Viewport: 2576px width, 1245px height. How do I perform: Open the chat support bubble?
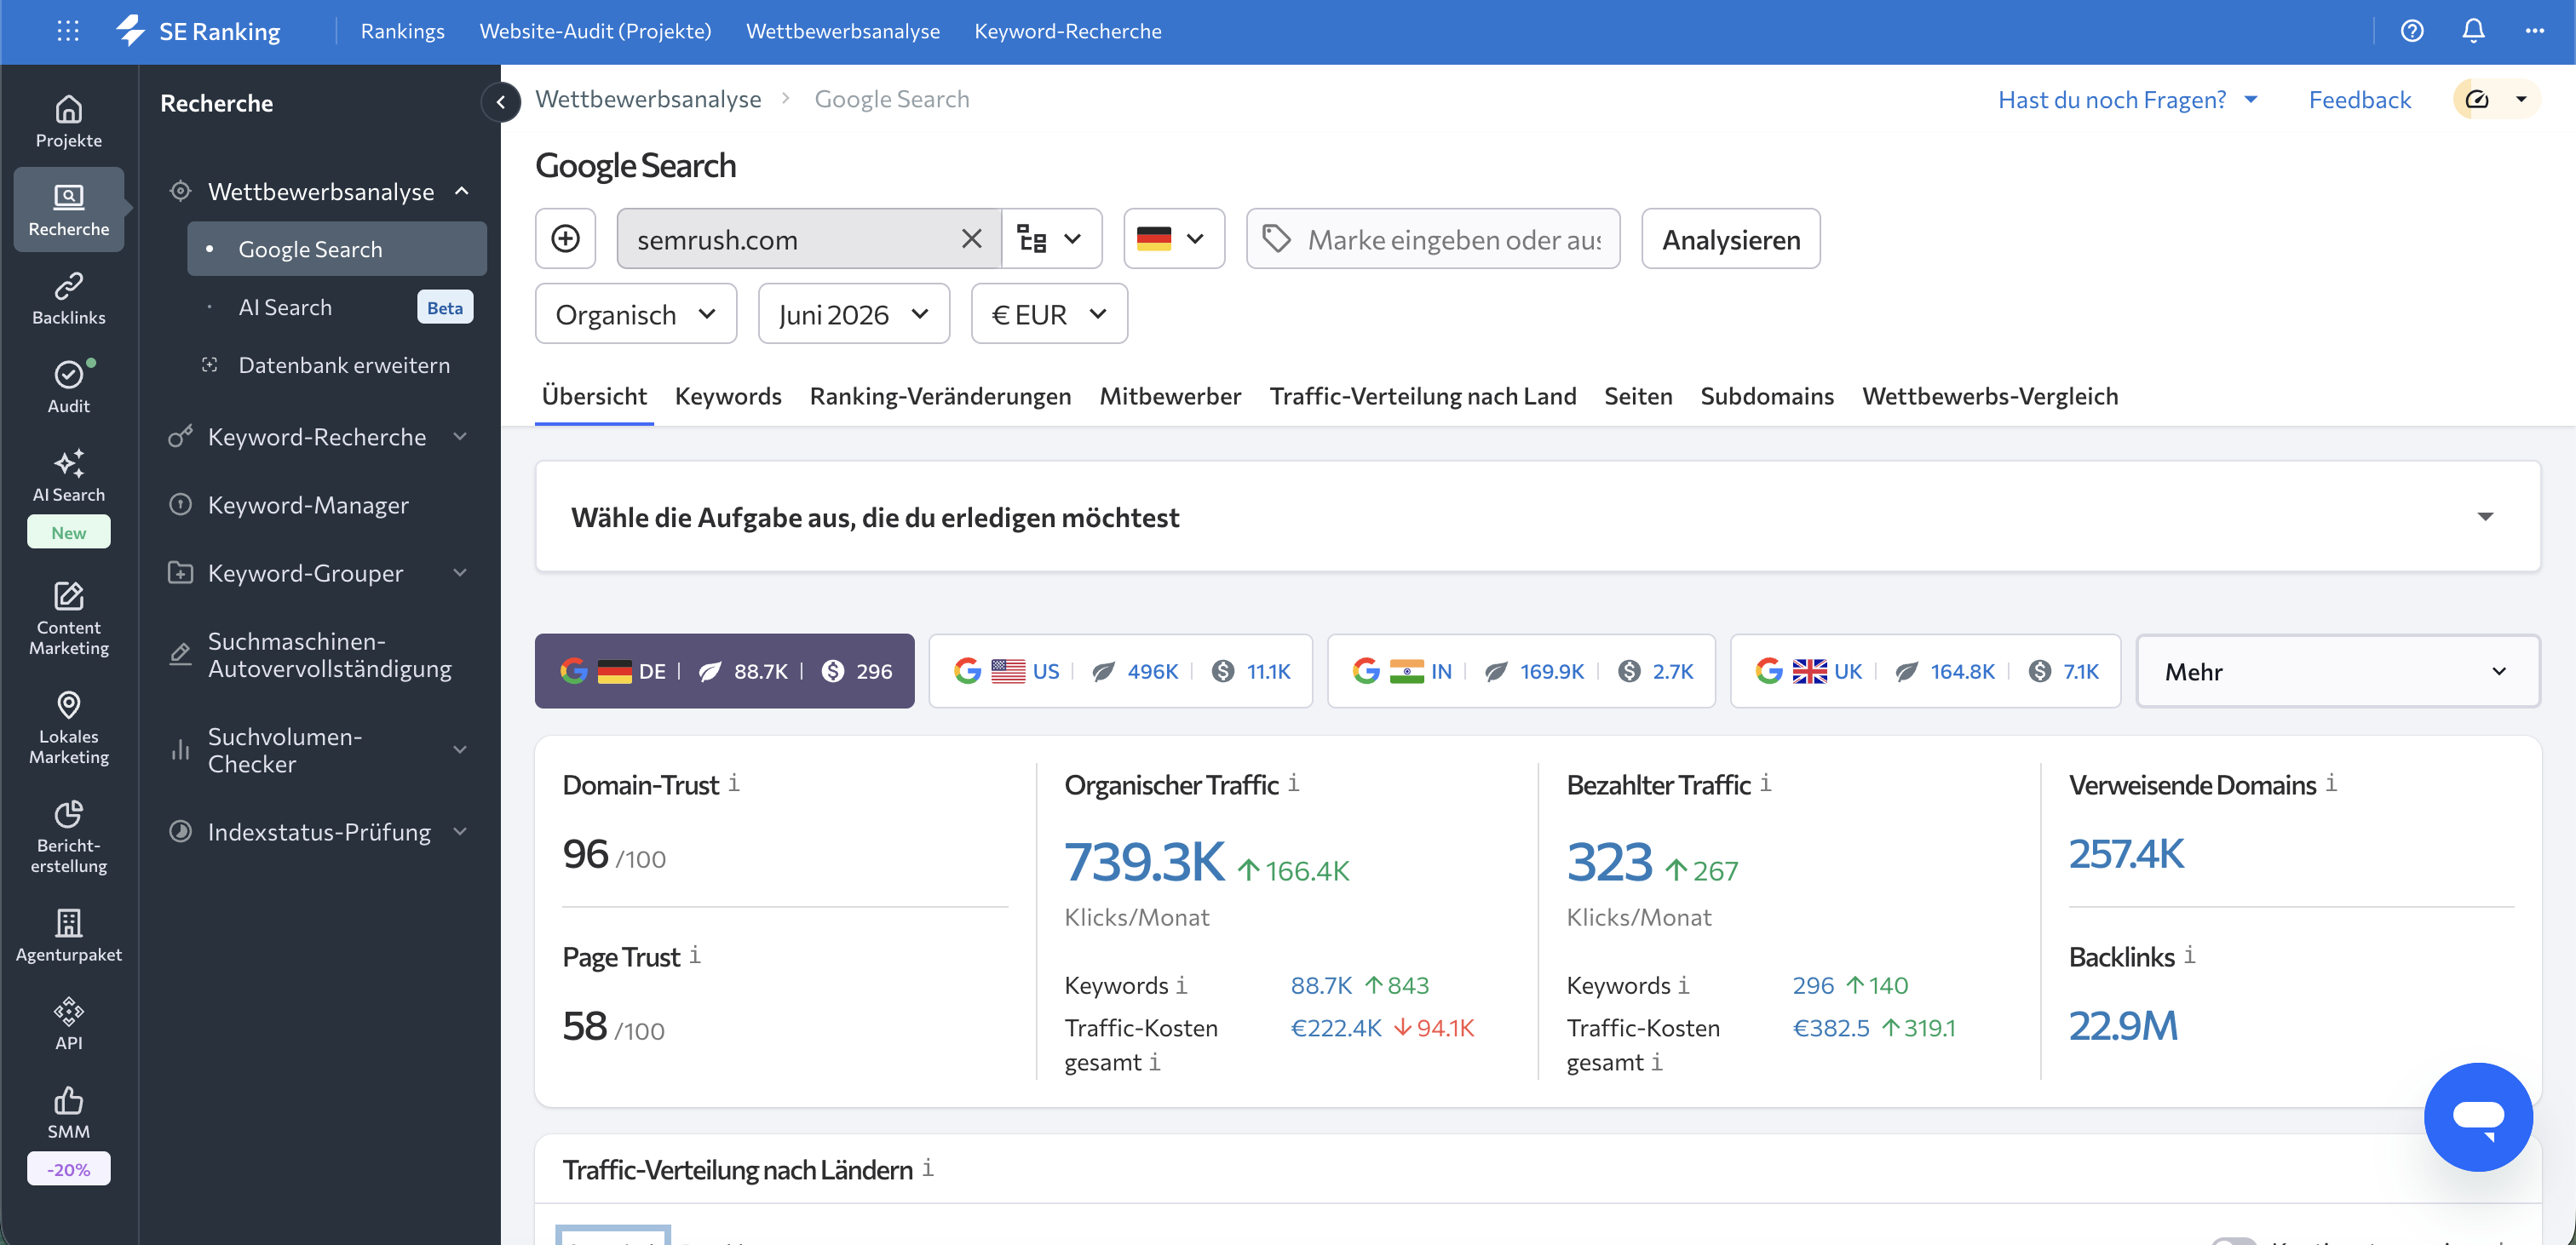tap(2478, 1116)
